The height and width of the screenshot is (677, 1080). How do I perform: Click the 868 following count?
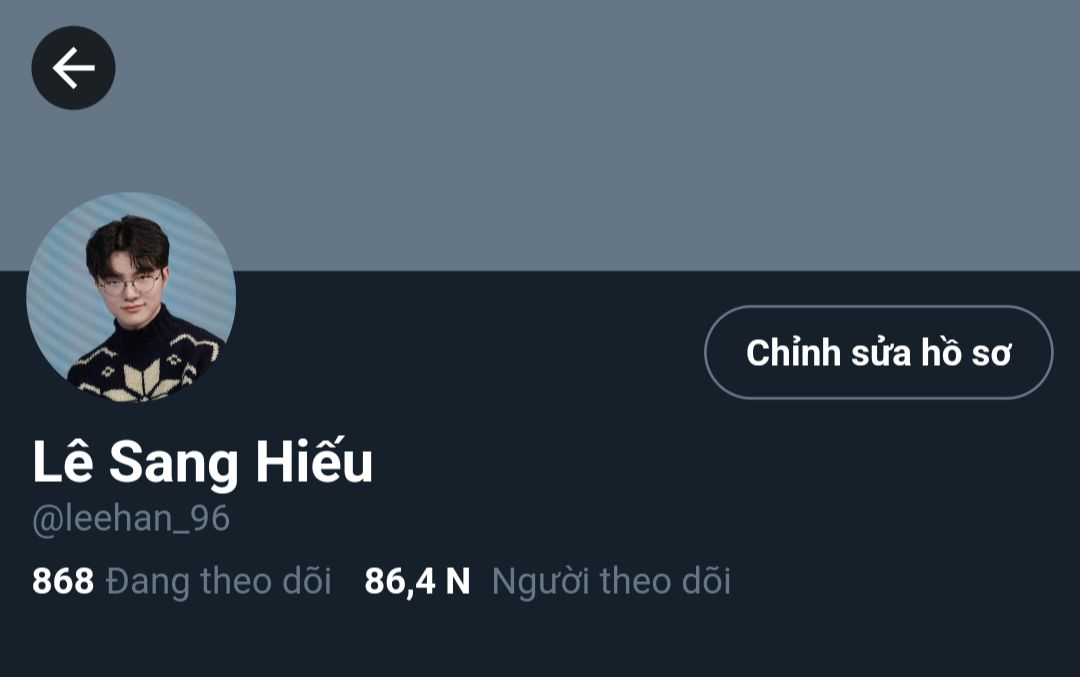(63, 581)
